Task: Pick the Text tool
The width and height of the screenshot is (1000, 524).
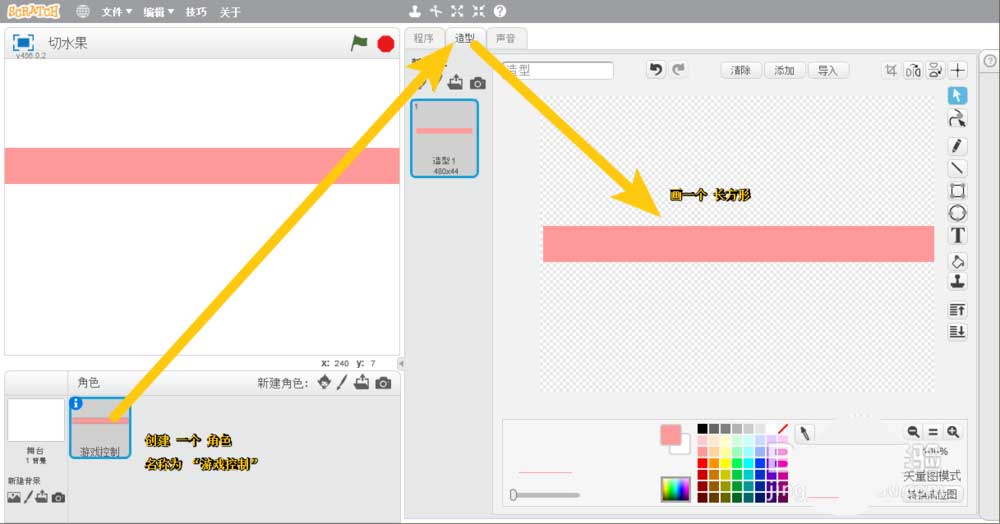Action: click(x=957, y=236)
